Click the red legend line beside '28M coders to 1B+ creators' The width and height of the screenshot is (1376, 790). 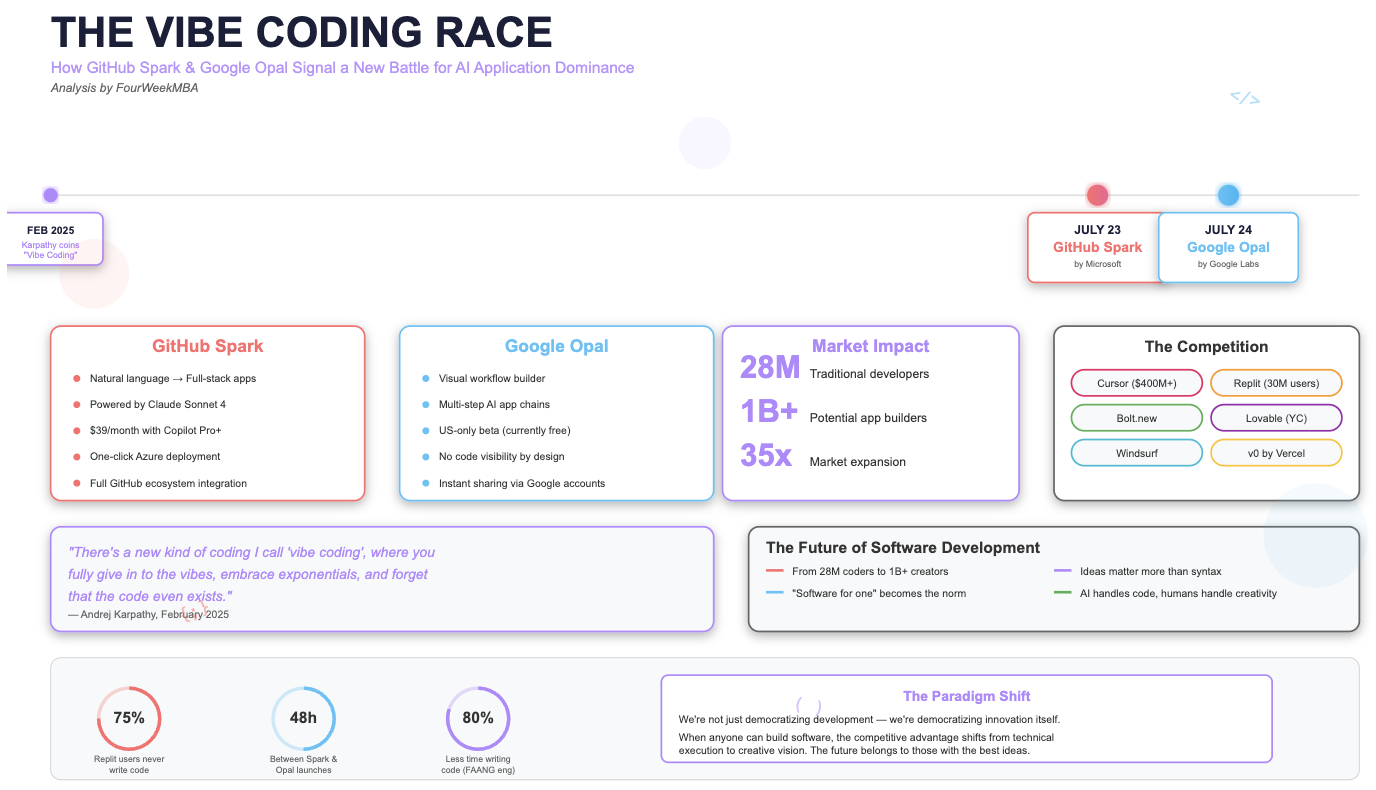(x=773, y=570)
